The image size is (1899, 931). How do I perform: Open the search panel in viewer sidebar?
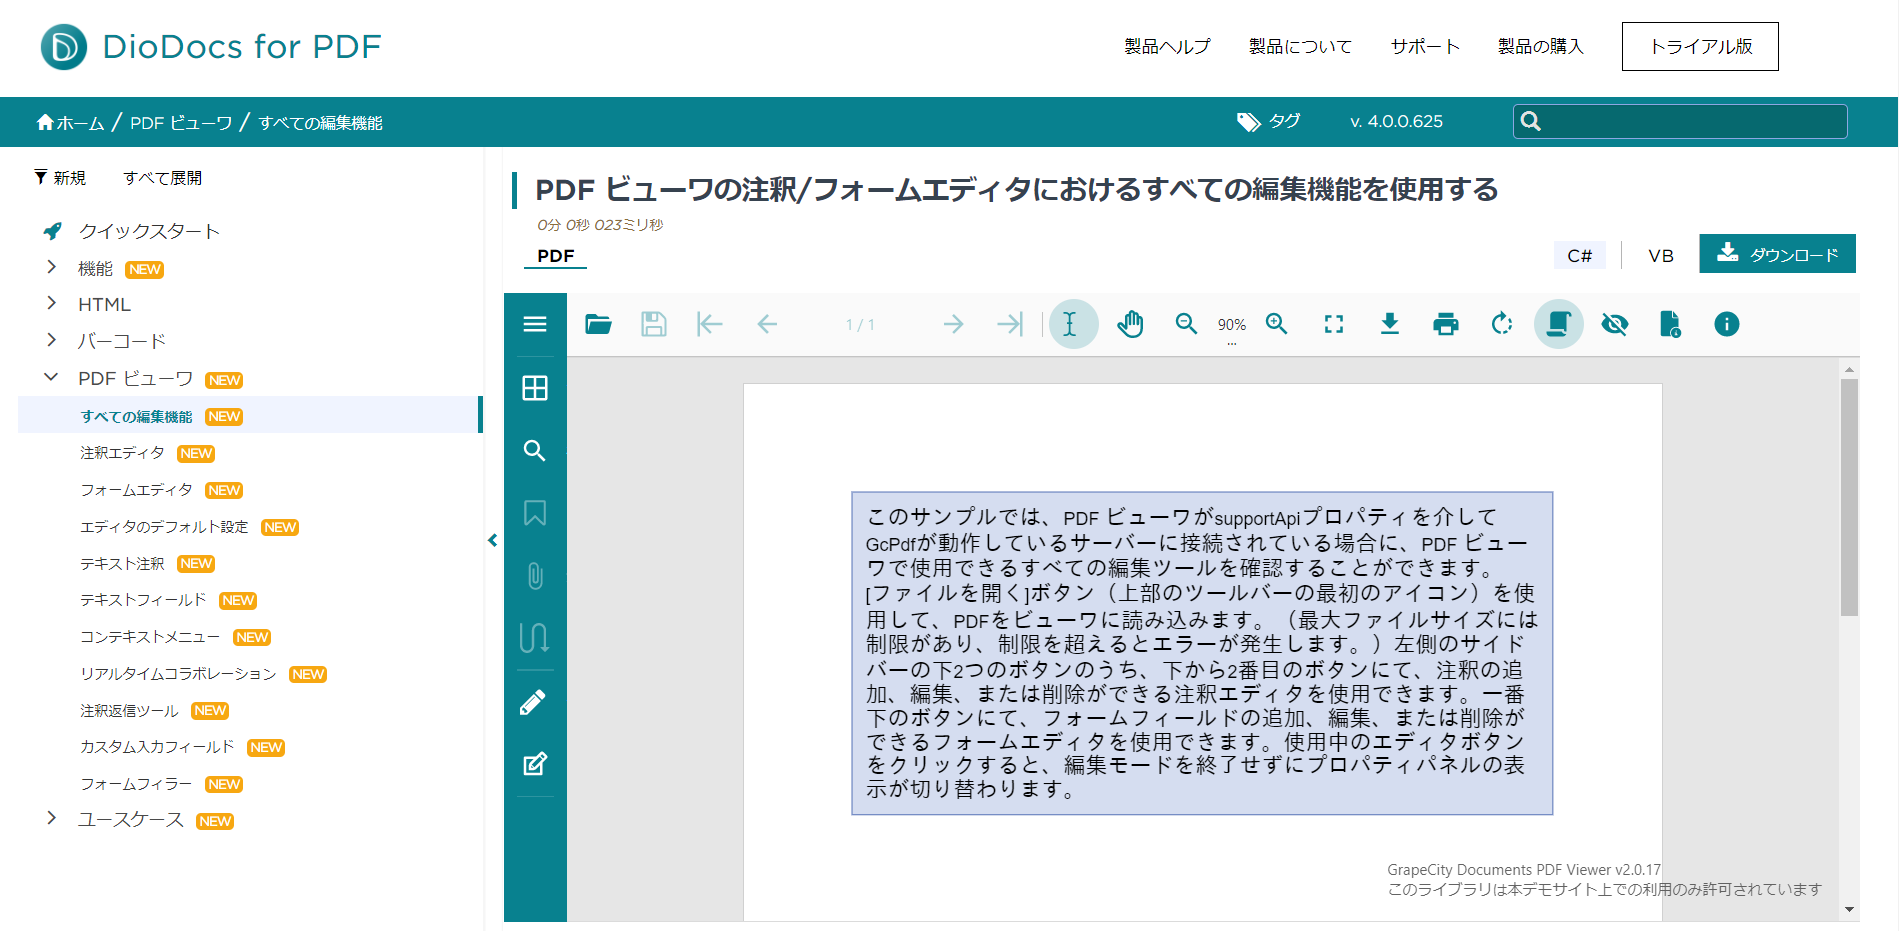535,451
